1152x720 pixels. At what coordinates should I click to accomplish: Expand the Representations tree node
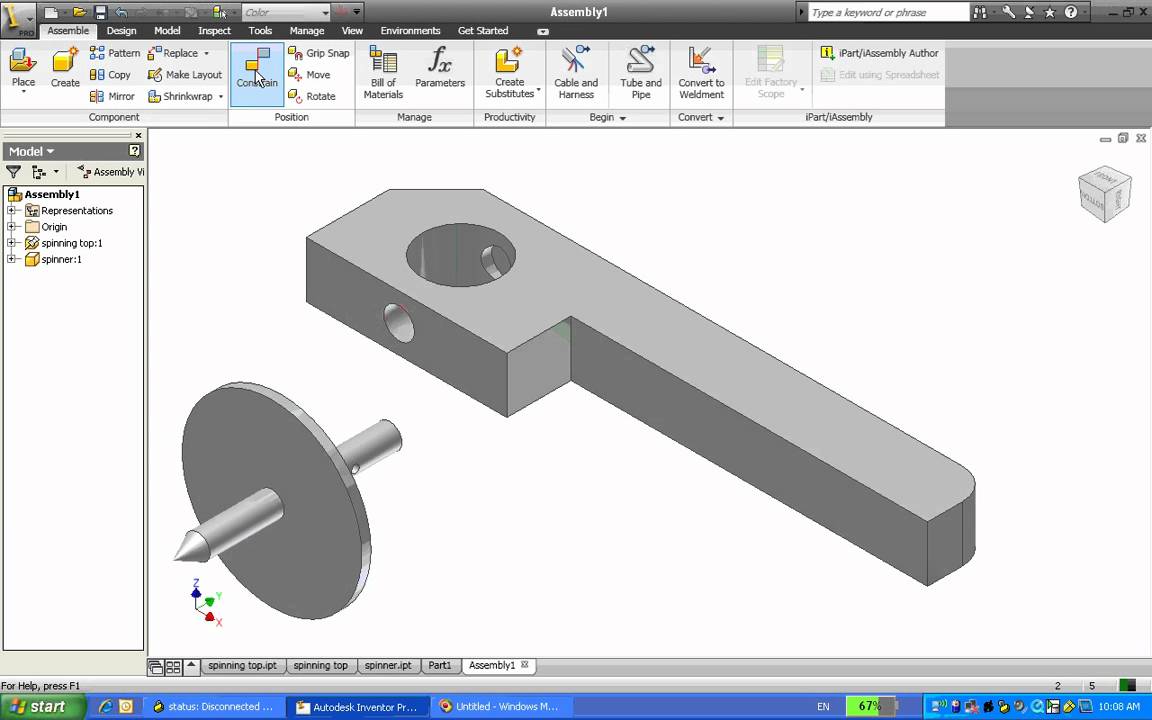(12, 210)
